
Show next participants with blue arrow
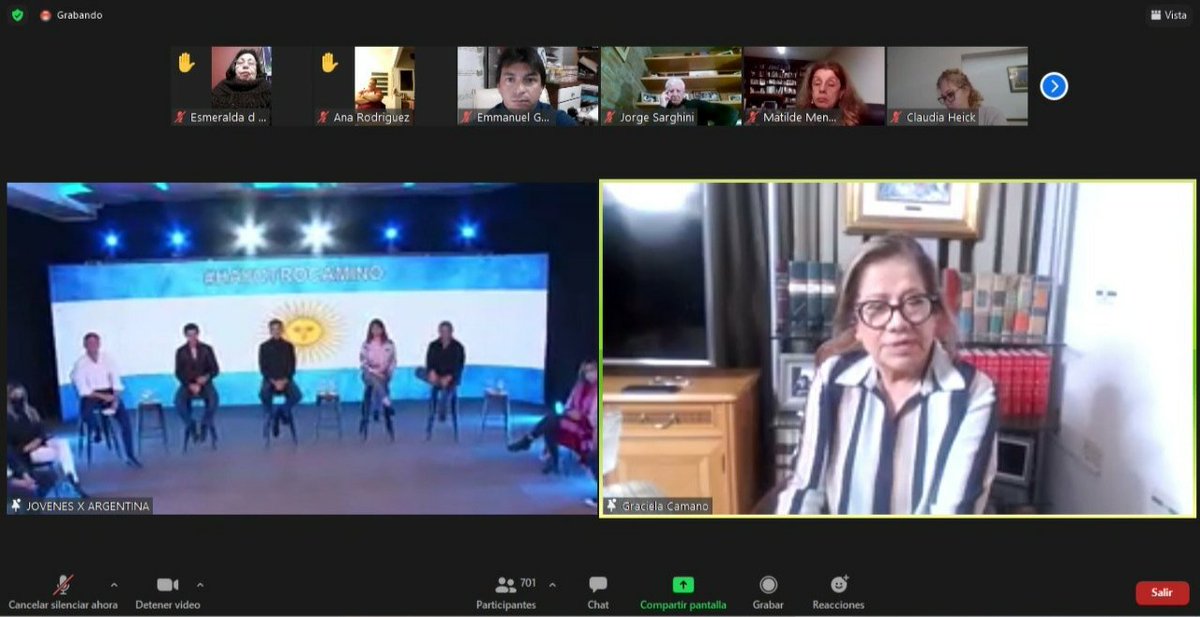(1054, 86)
